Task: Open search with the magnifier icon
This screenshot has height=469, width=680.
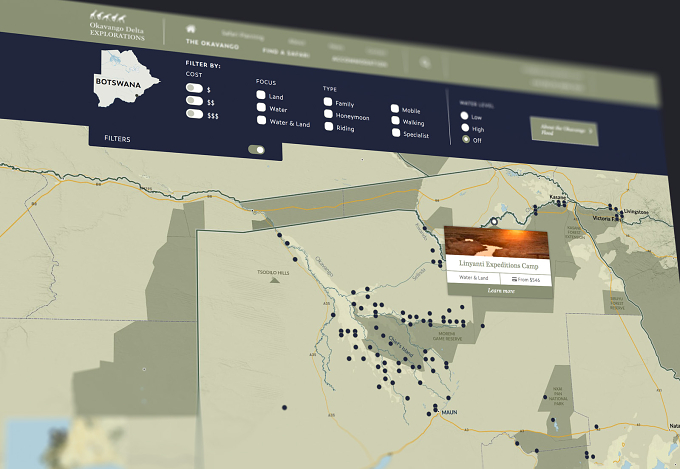Action: [425, 63]
